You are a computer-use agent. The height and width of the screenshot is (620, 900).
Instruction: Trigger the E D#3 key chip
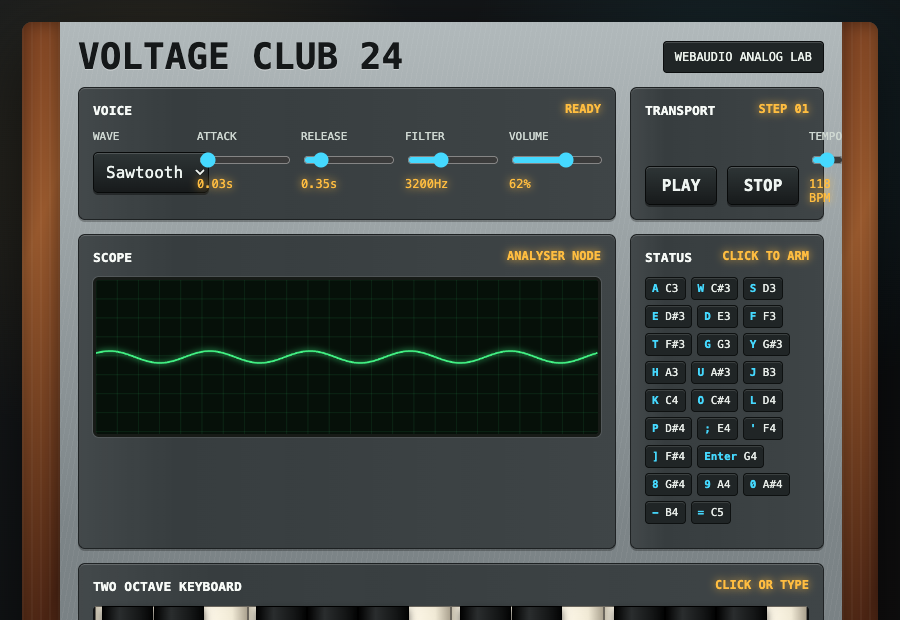tap(669, 316)
